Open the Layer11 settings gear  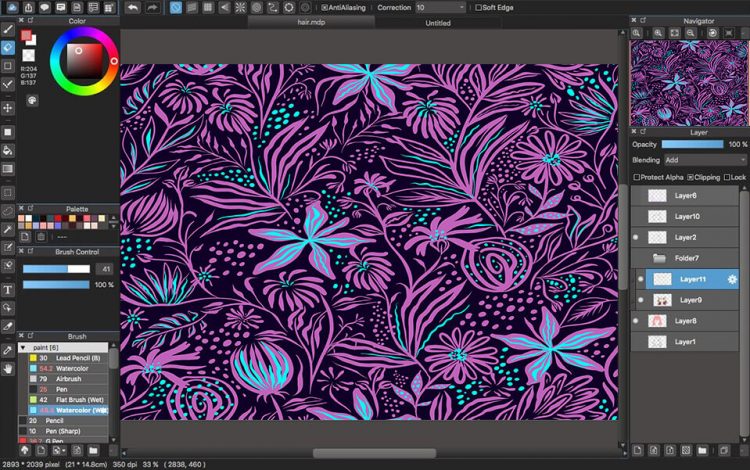[732, 279]
